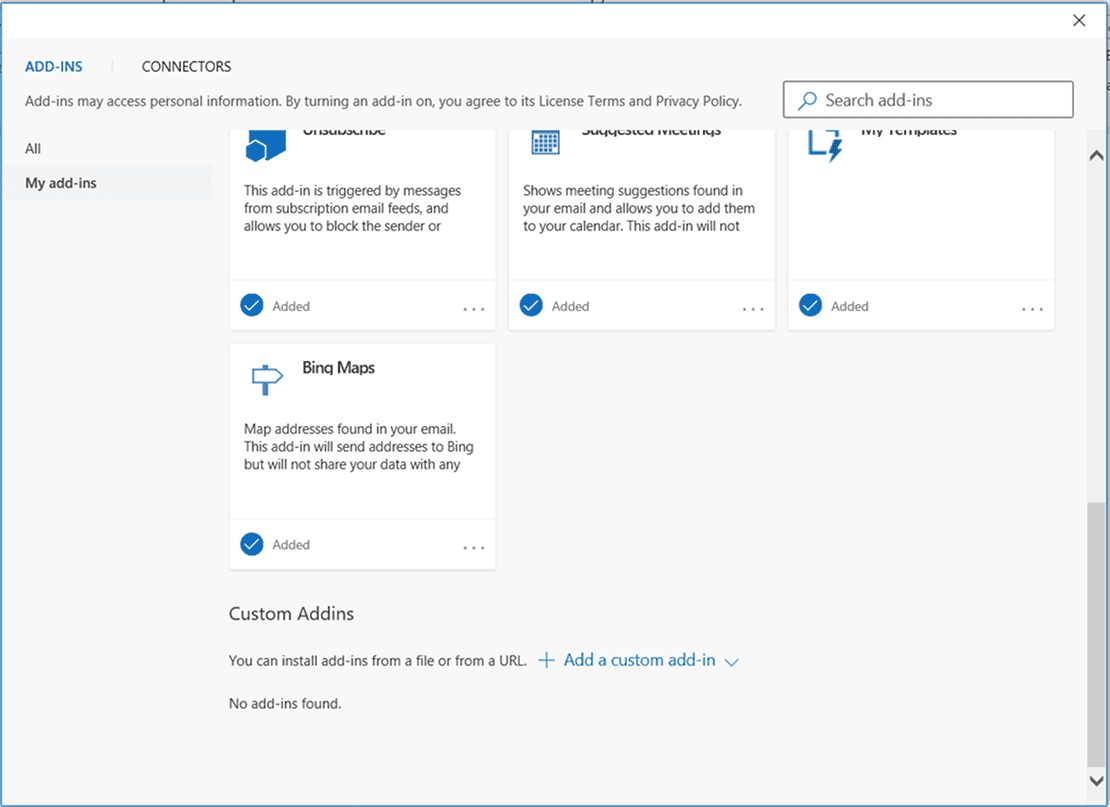Image resolution: width=1110 pixels, height=807 pixels.
Task: Switch to the ADD-INS tab
Action: pyautogui.click(x=53, y=66)
